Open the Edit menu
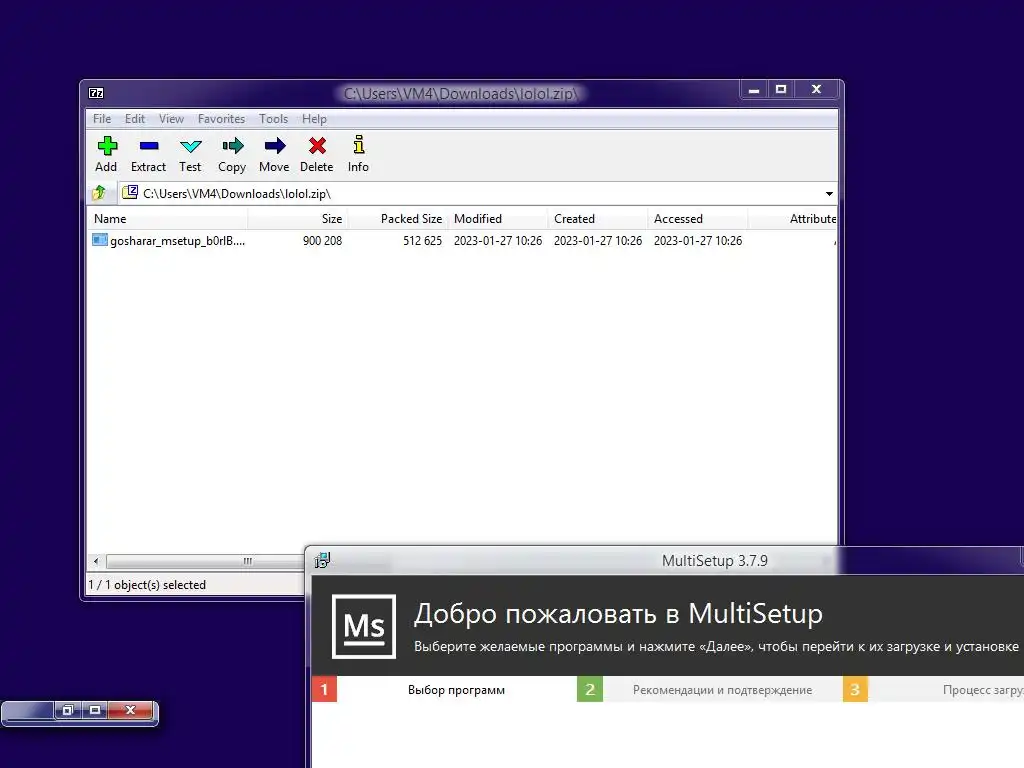This screenshot has width=1024, height=768. click(x=135, y=119)
